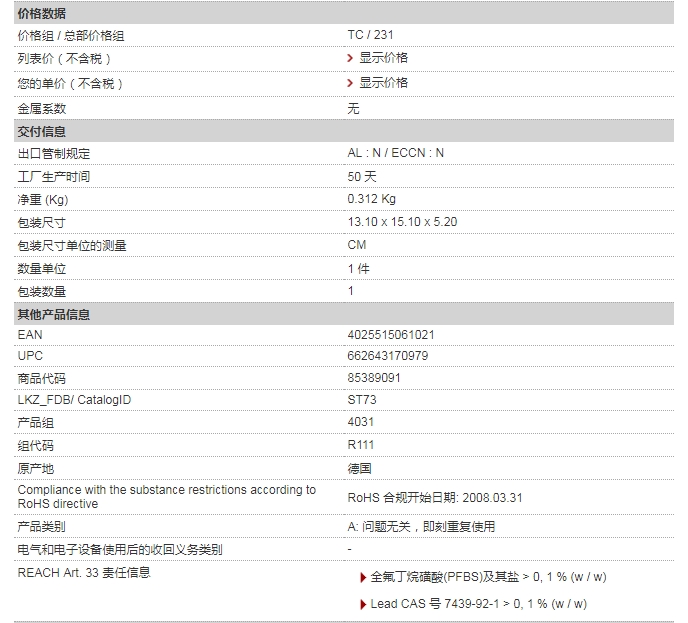Click the export control value AL : N / ECCN : N
688x623 pixels.
396,153
